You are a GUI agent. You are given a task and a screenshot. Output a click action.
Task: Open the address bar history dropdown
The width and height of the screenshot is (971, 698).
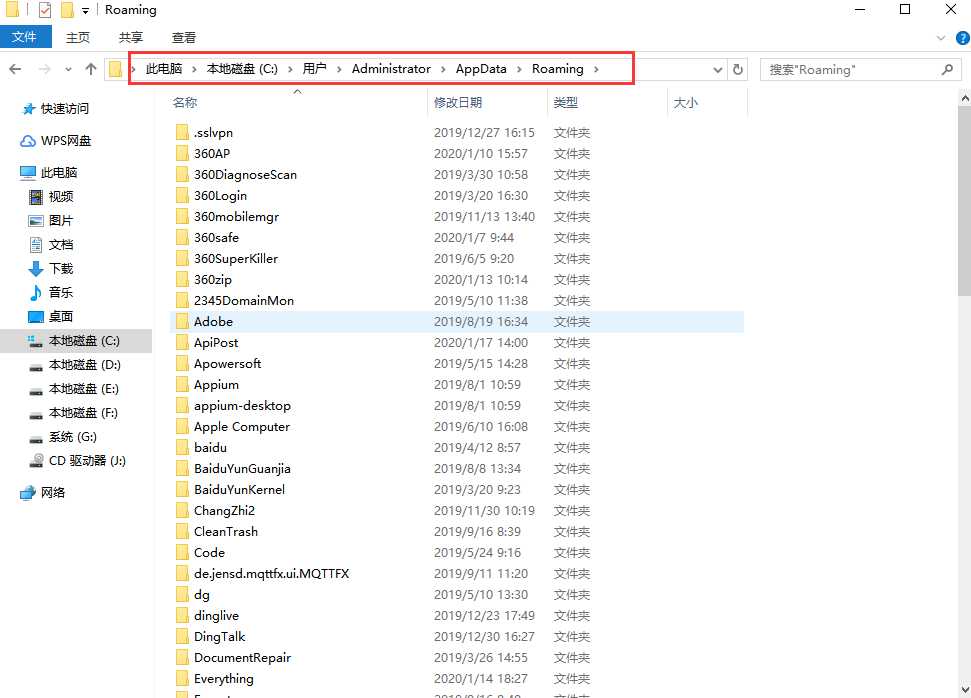(x=718, y=69)
